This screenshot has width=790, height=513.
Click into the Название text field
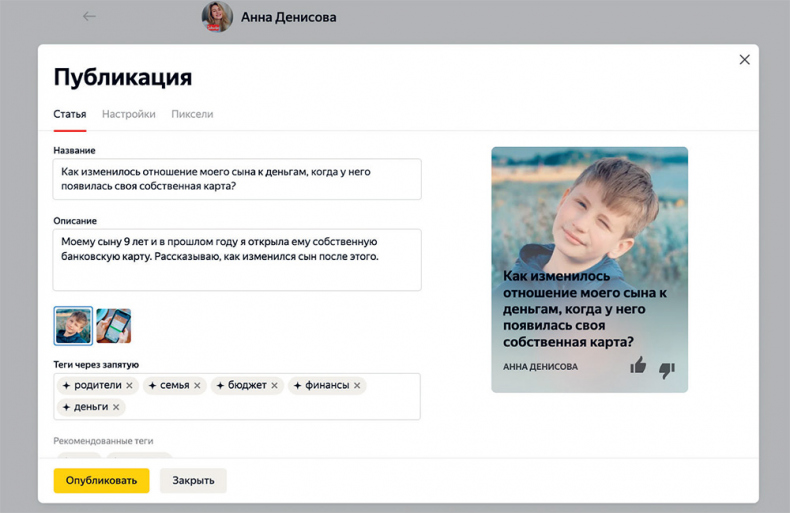point(237,179)
